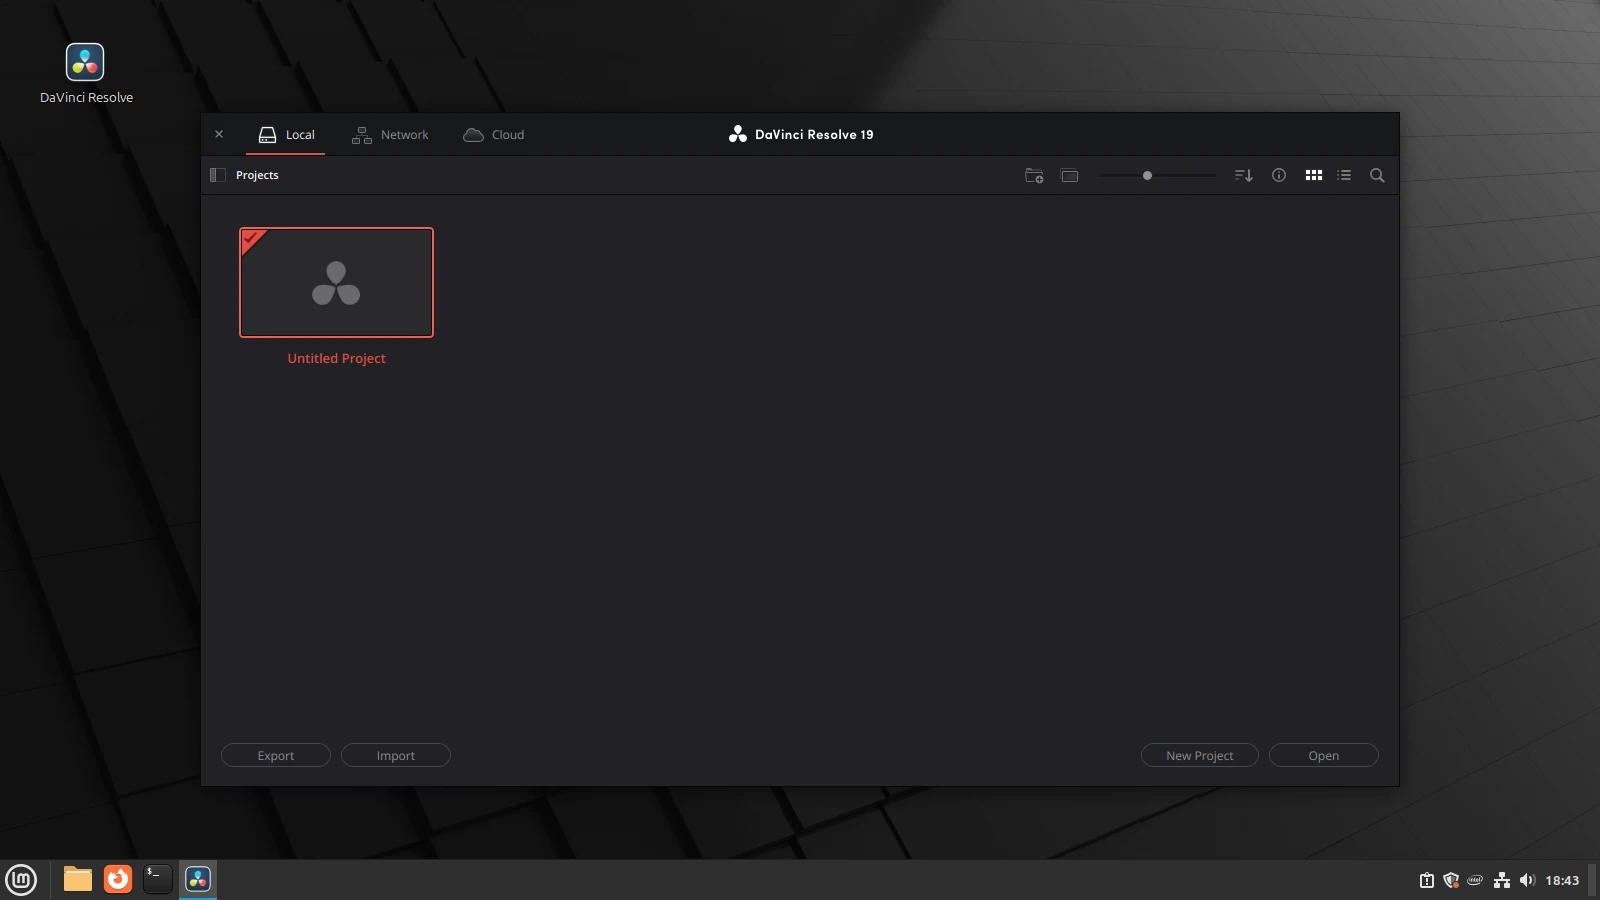Viewport: 1600px width, 900px height.
Task: Switch to list view
Action: [1344, 175]
